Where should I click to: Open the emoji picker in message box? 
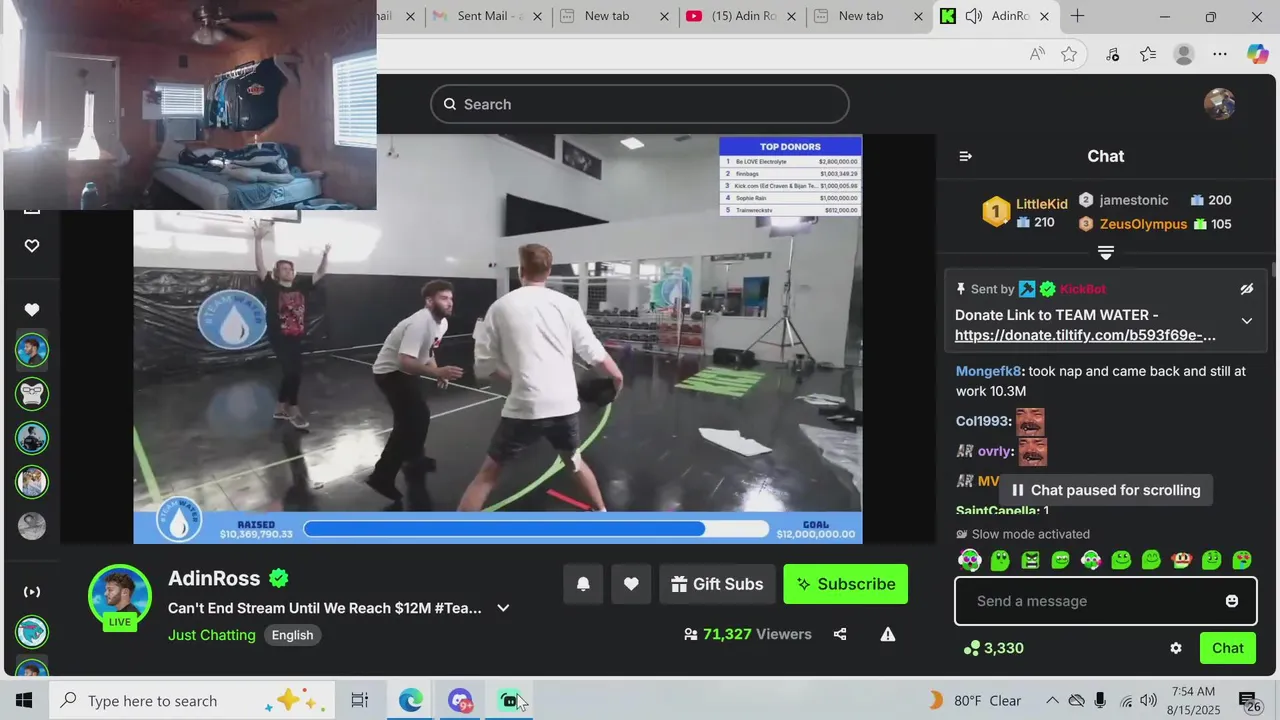(x=1232, y=601)
